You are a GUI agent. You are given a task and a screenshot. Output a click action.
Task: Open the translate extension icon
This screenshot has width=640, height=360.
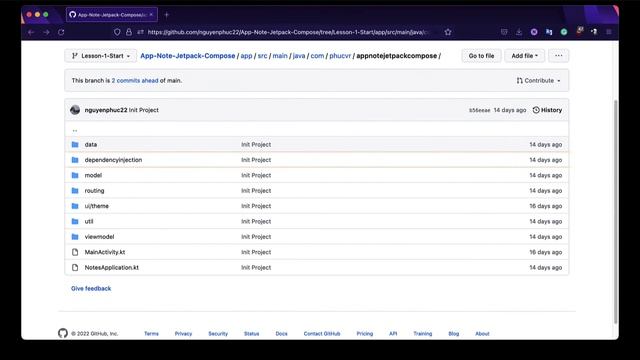coord(549,32)
